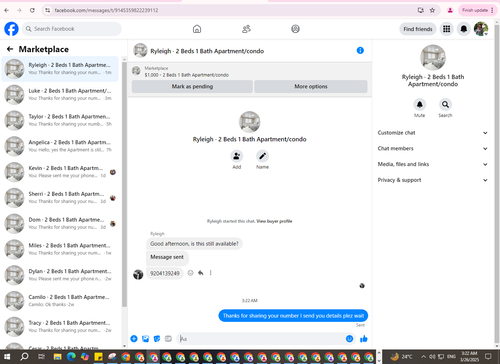500x364 pixels.
Task: Open the Facebook menu grid icon
Action: tap(446, 29)
